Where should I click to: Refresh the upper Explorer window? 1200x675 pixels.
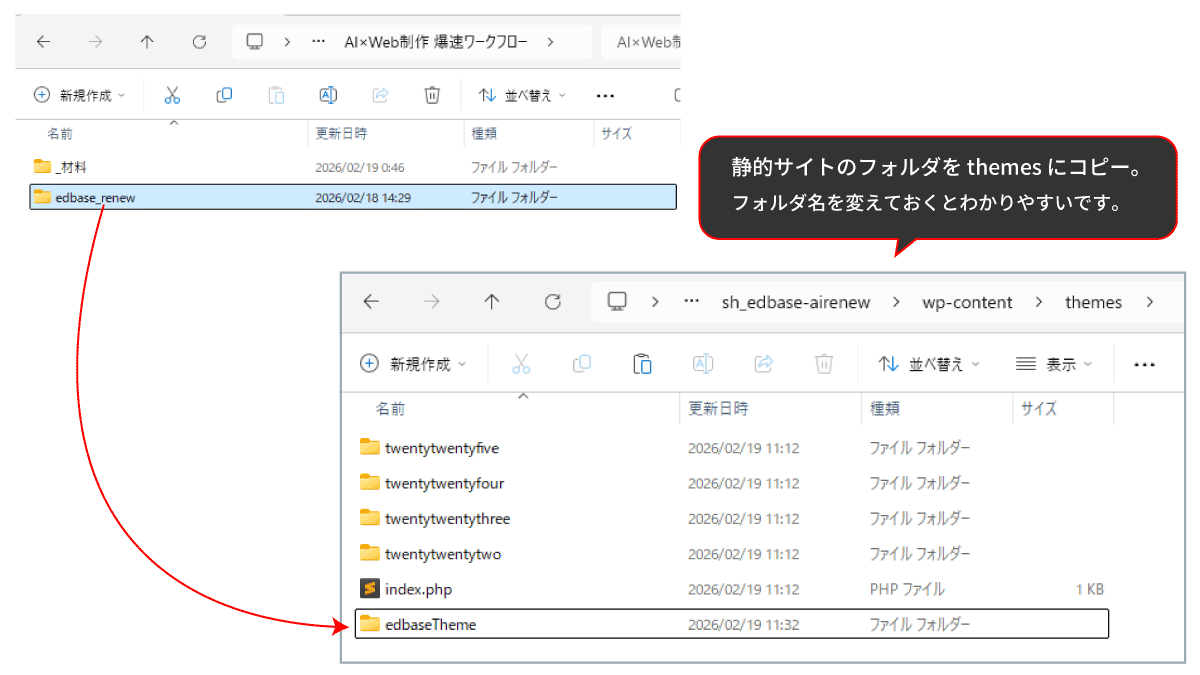[x=199, y=42]
